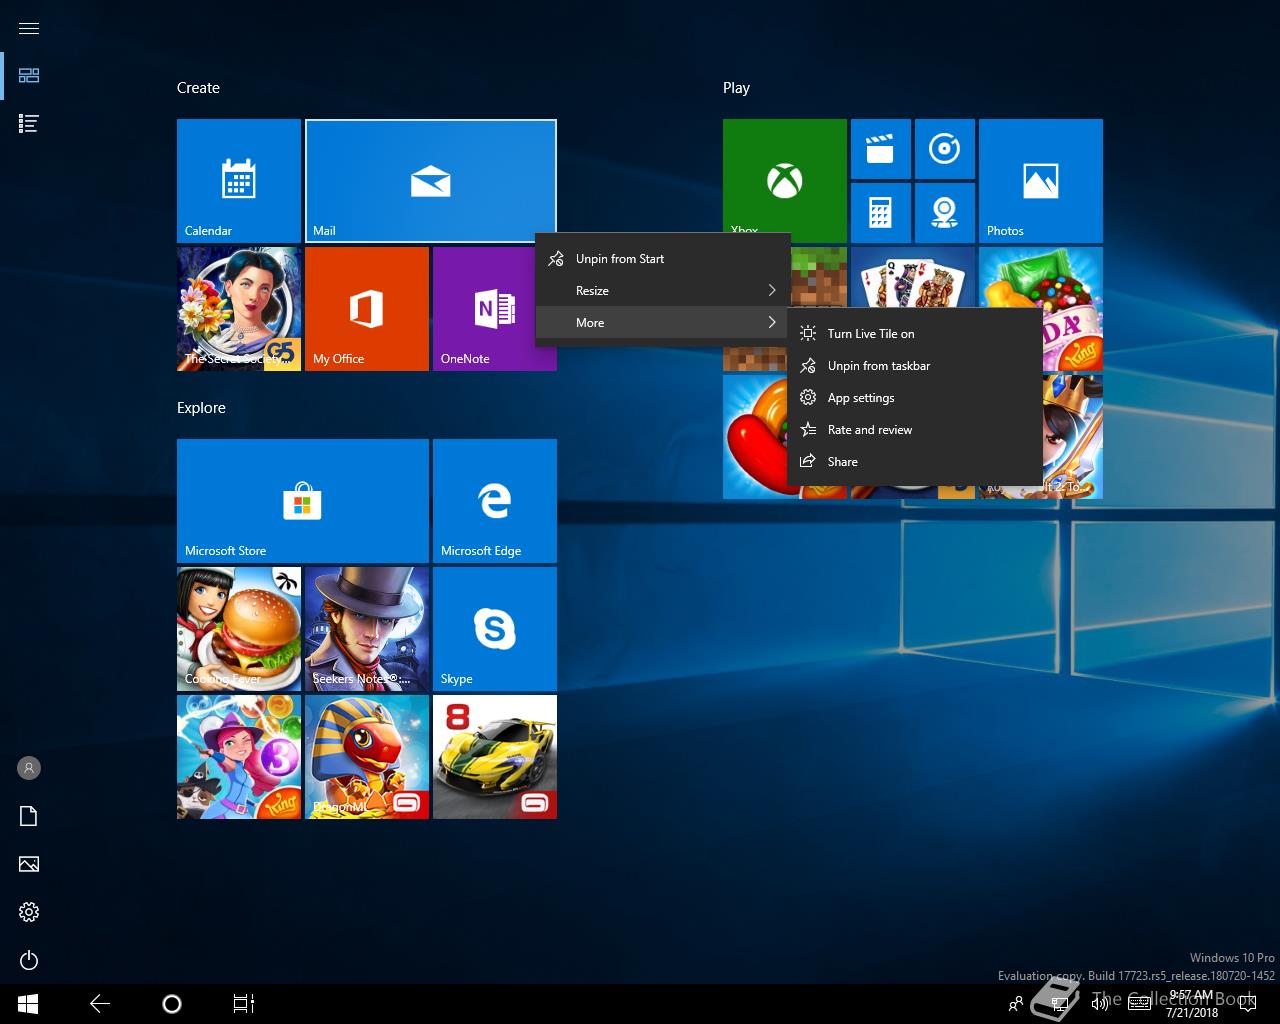Click the taskbar Back arrow
1280x1024 pixels.
pyautogui.click(x=100, y=1004)
